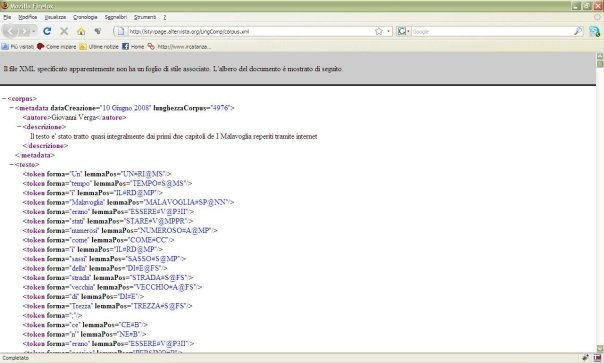Collapse the metadata node
604x363 pixels.
pyautogui.click(x=12, y=108)
